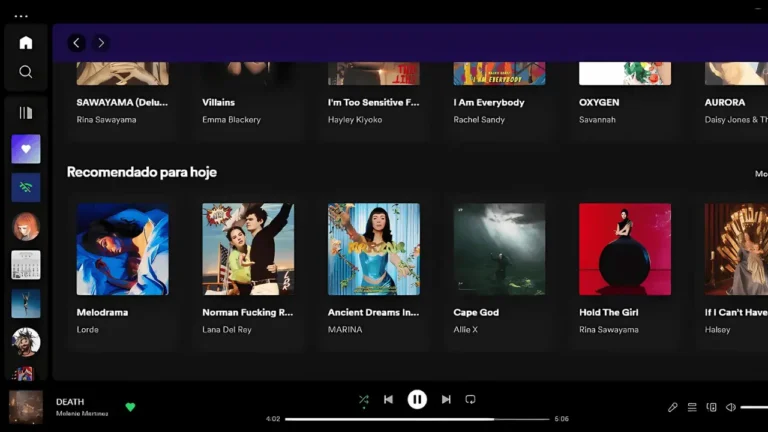Open connect to a device
Viewport: 768px width, 432px height.
tap(711, 407)
